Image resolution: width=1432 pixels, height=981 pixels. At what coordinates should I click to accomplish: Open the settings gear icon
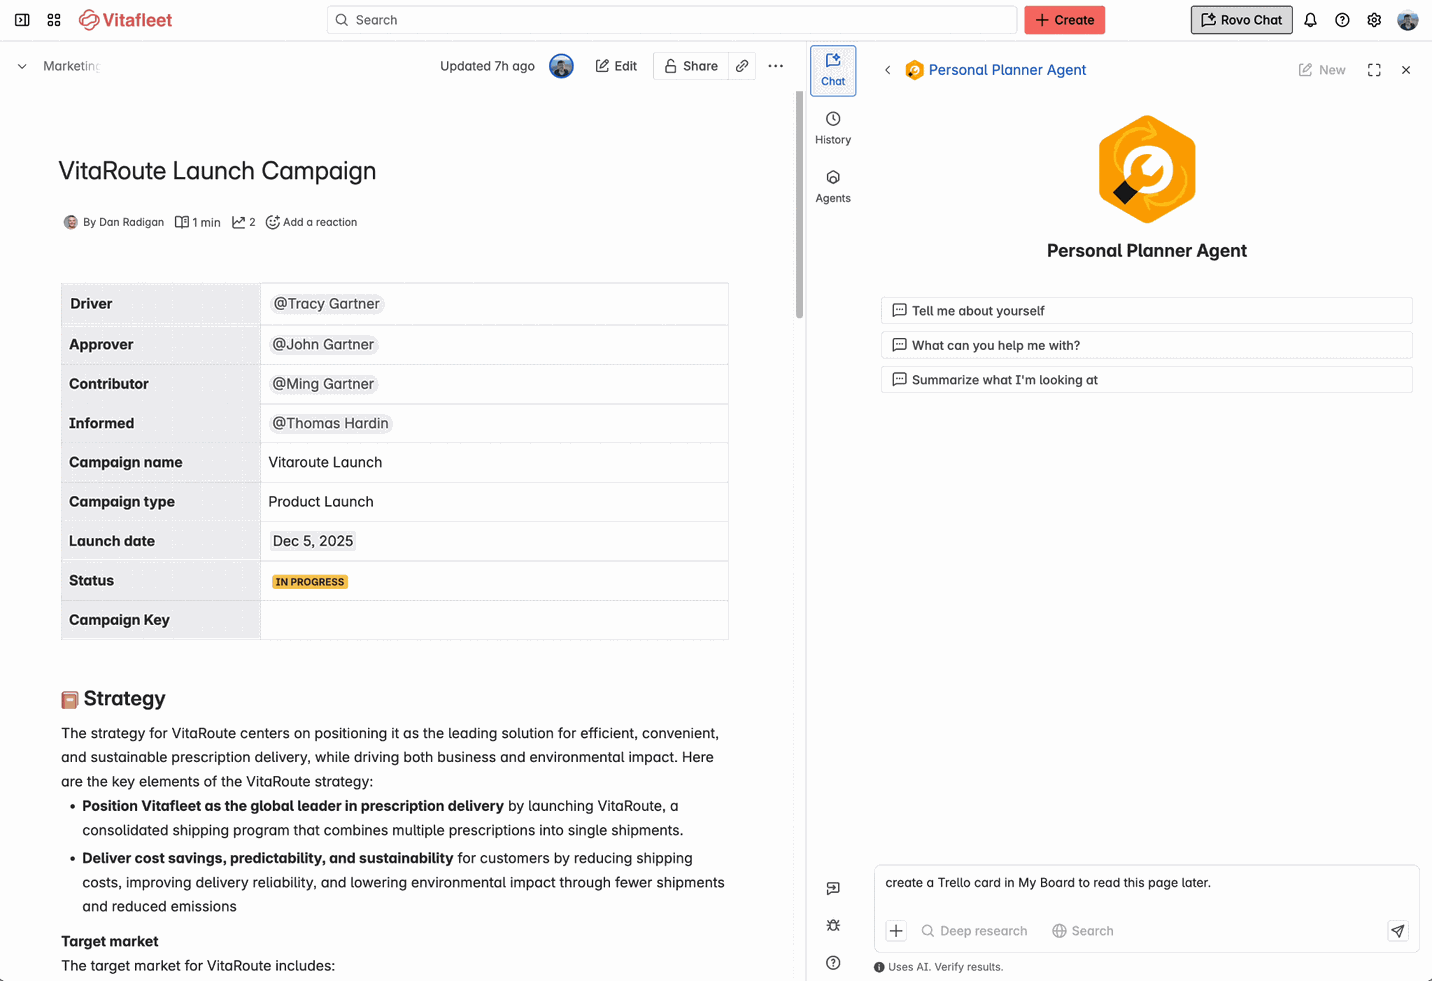tap(1374, 20)
